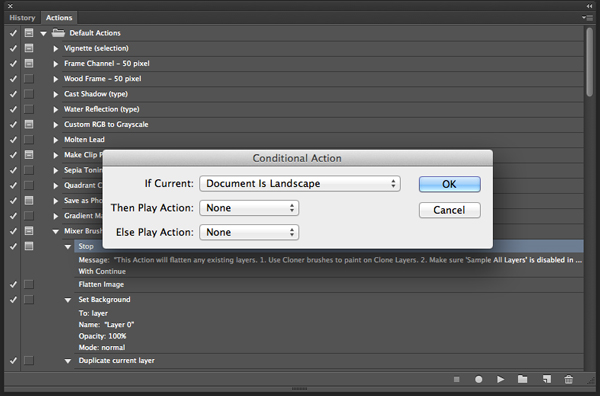Click the Delete trash icon
Image resolution: width=600 pixels, height=396 pixels.
(569, 379)
